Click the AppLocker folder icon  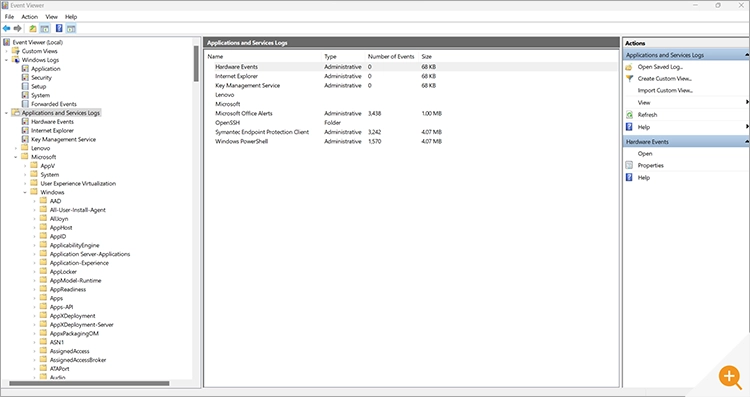click(44, 271)
